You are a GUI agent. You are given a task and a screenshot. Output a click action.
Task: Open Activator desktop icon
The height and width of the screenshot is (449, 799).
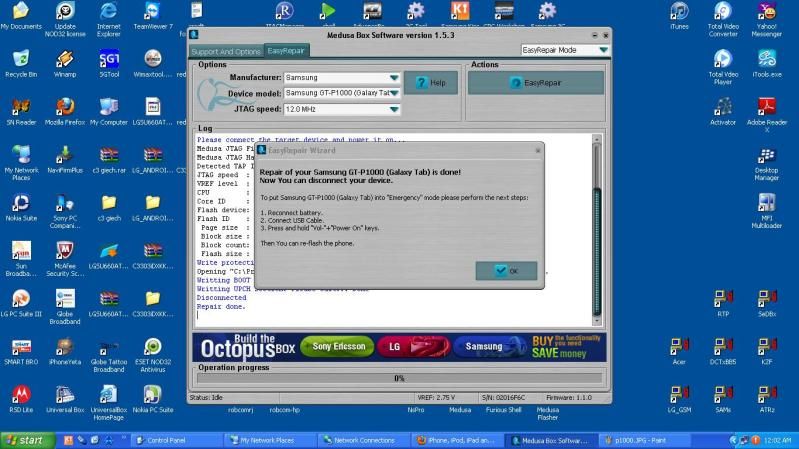(723, 112)
